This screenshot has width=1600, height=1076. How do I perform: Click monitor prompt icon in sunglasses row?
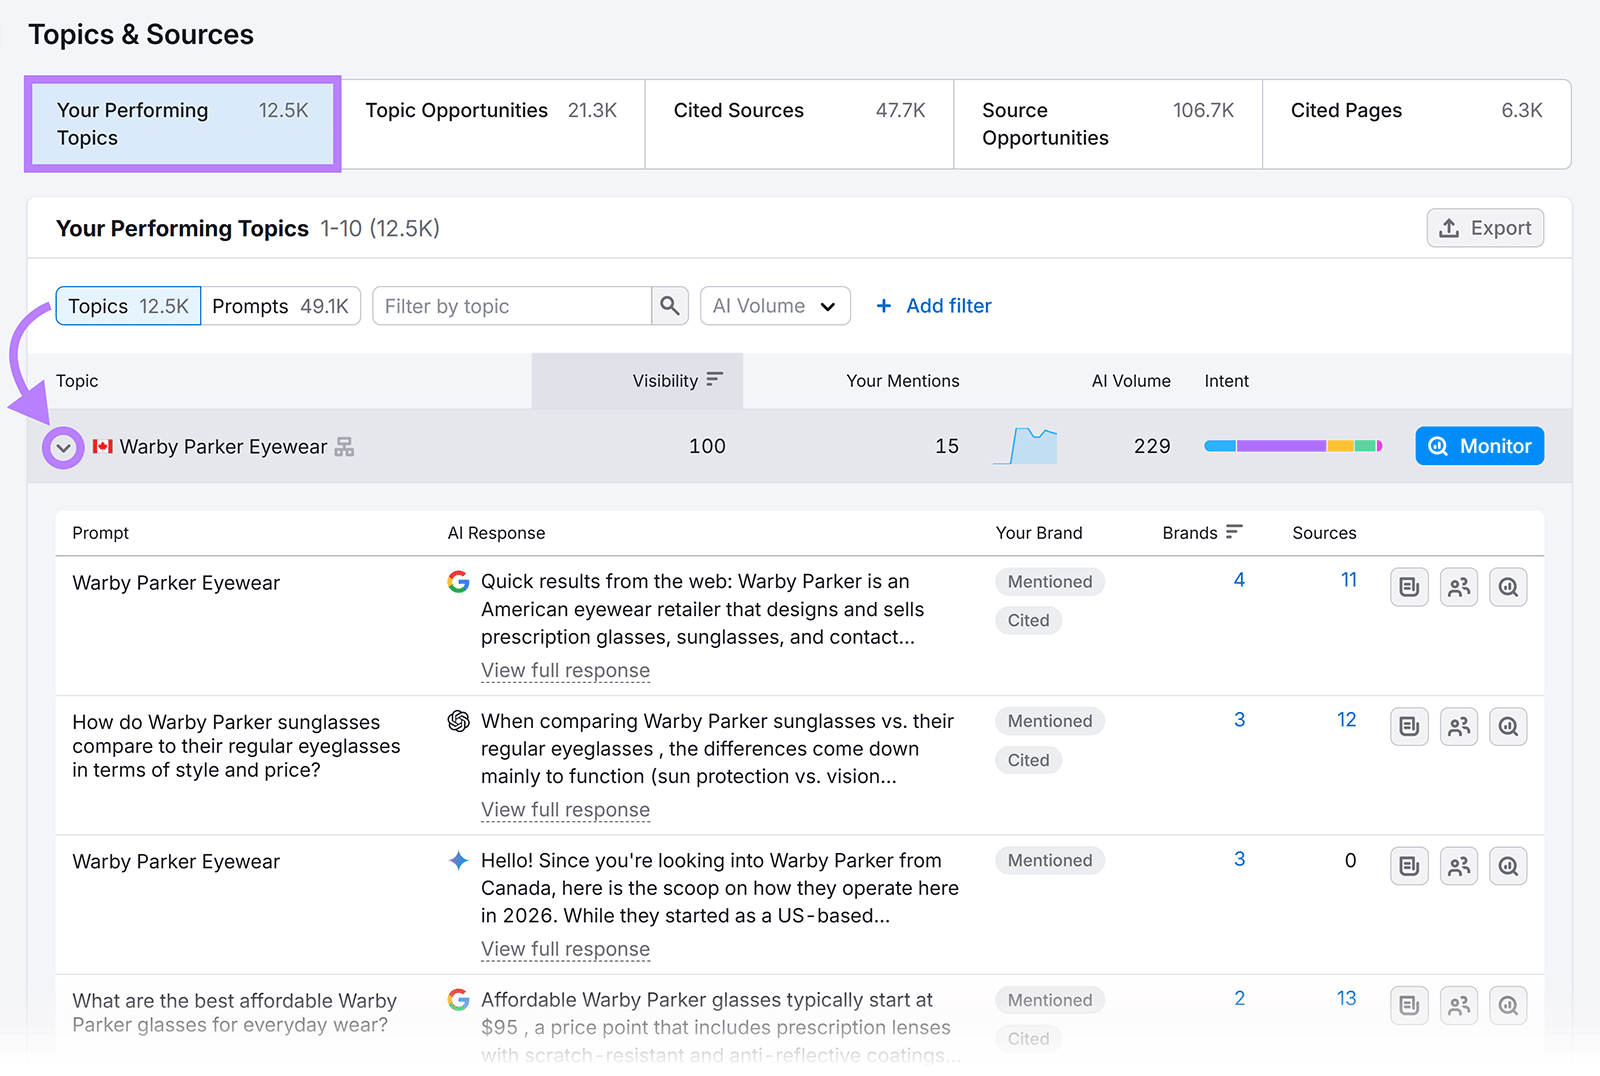[x=1508, y=726]
